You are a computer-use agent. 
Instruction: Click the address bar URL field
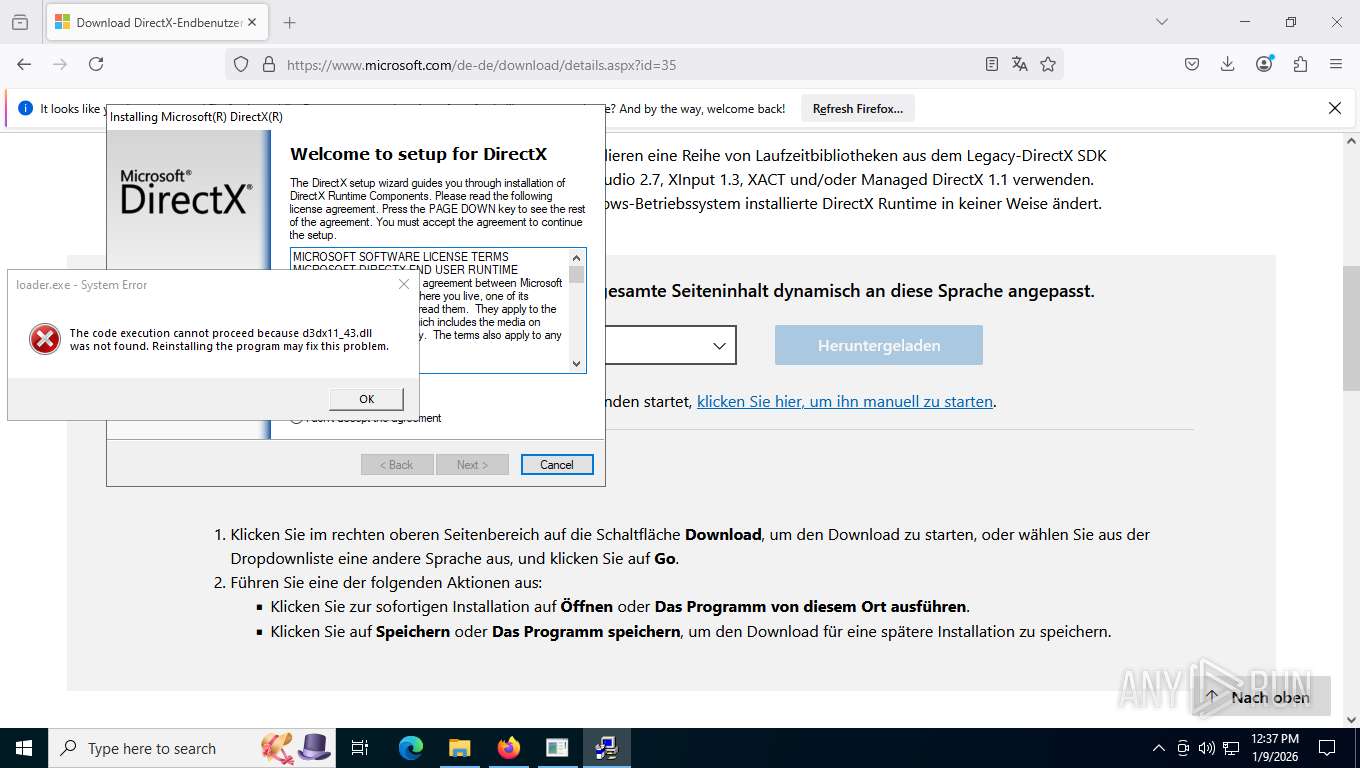coord(630,65)
